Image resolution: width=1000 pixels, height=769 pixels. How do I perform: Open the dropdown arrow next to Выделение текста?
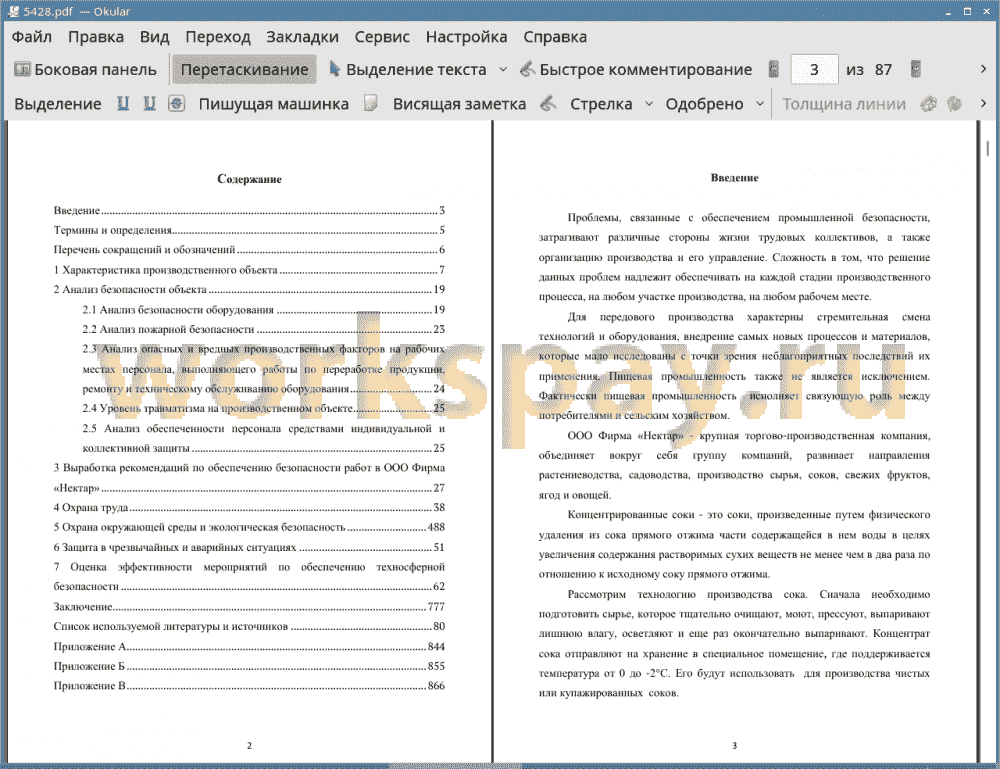[503, 70]
